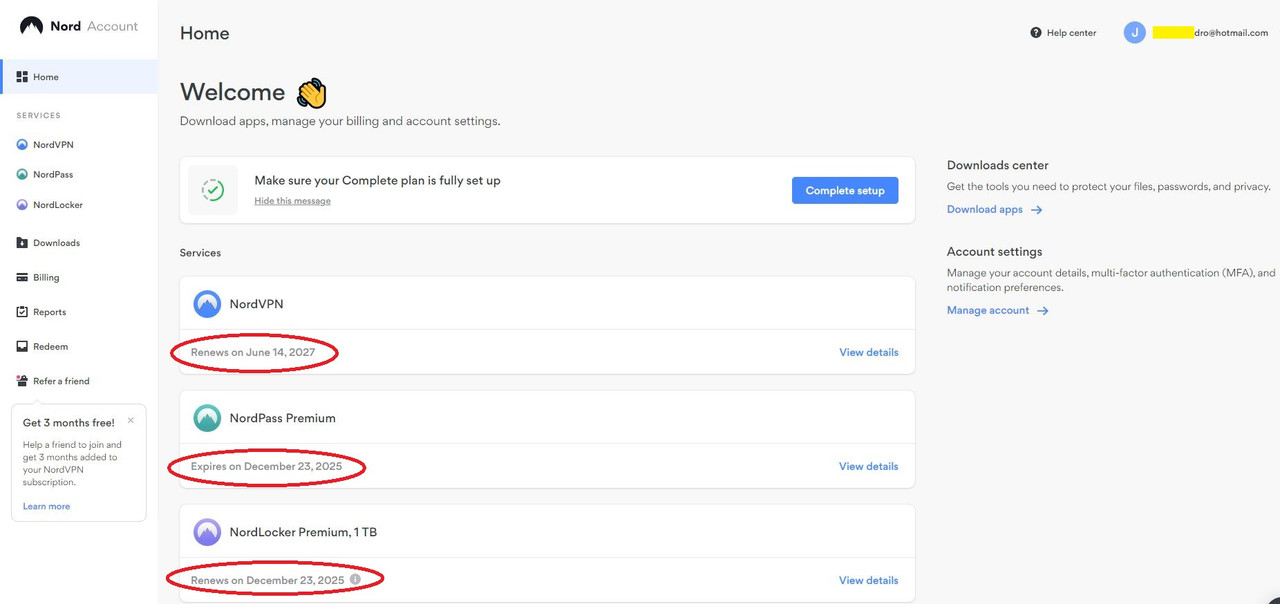Click the NordVPN service card title
This screenshot has width=1280, height=604.
click(x=256, y=304)
